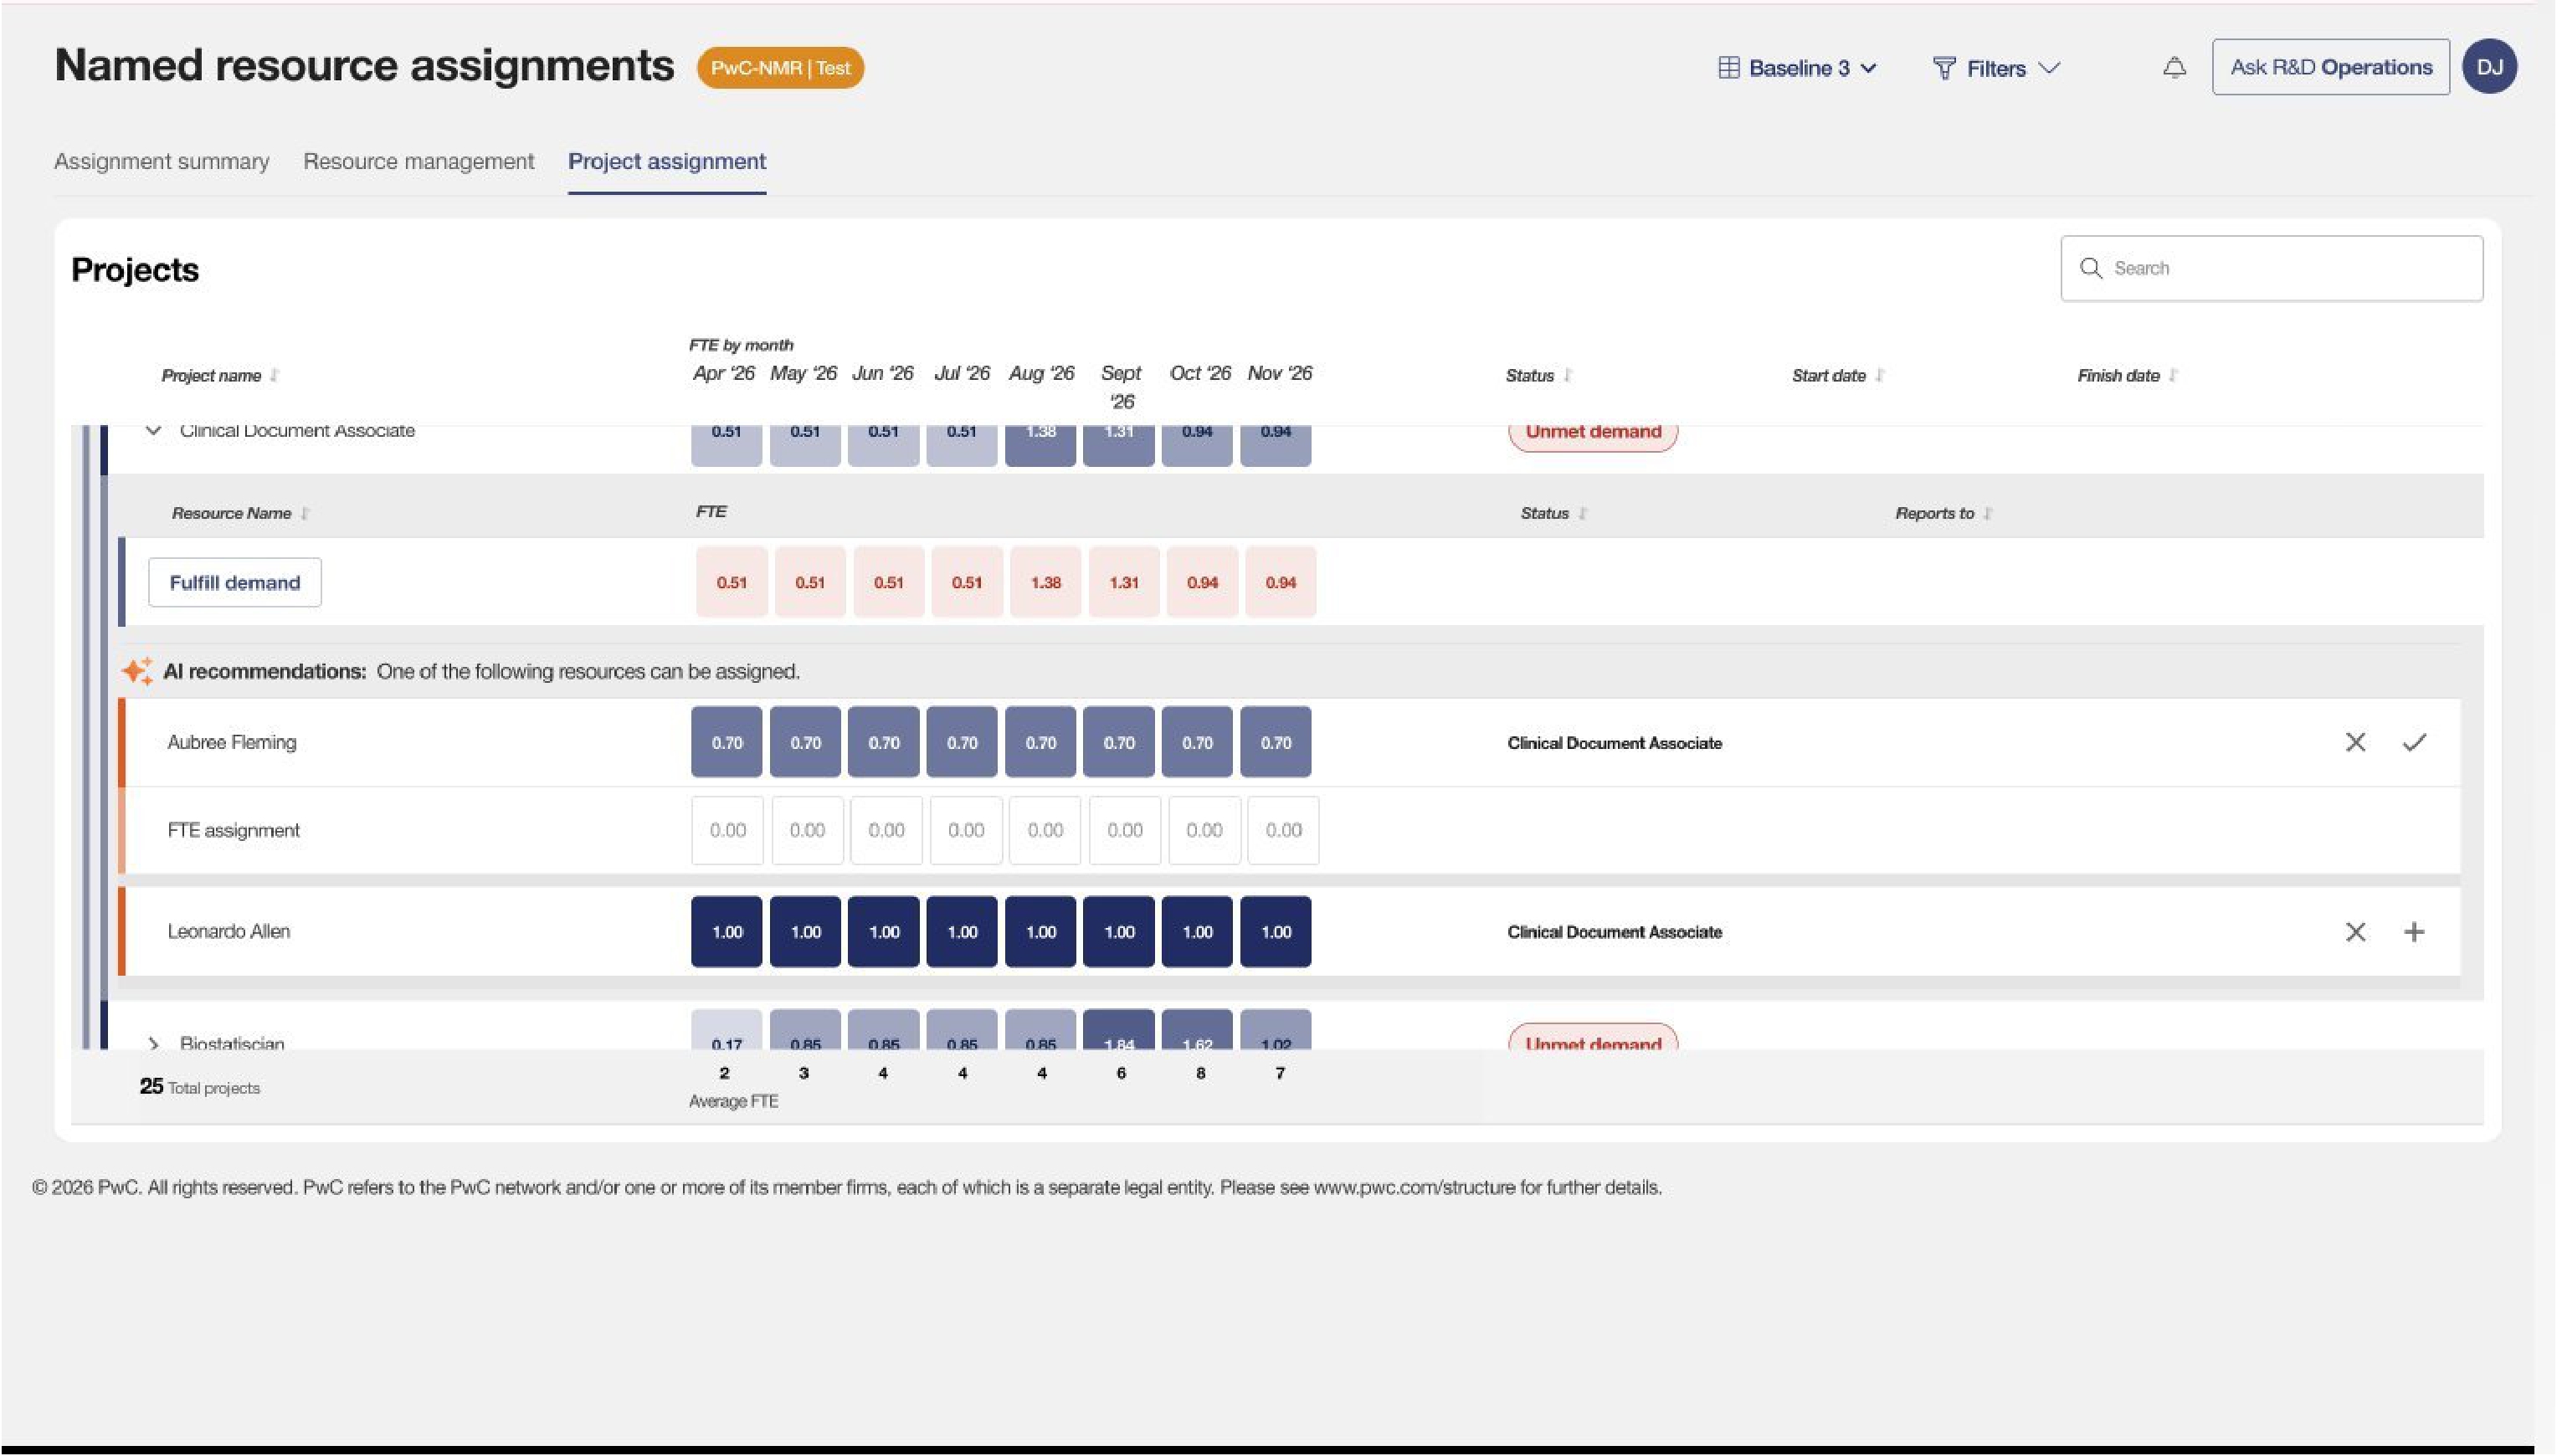
Task: Click Aubree Fleming's Apr '26 0.70 cell
Action: (x=727, y=742)
